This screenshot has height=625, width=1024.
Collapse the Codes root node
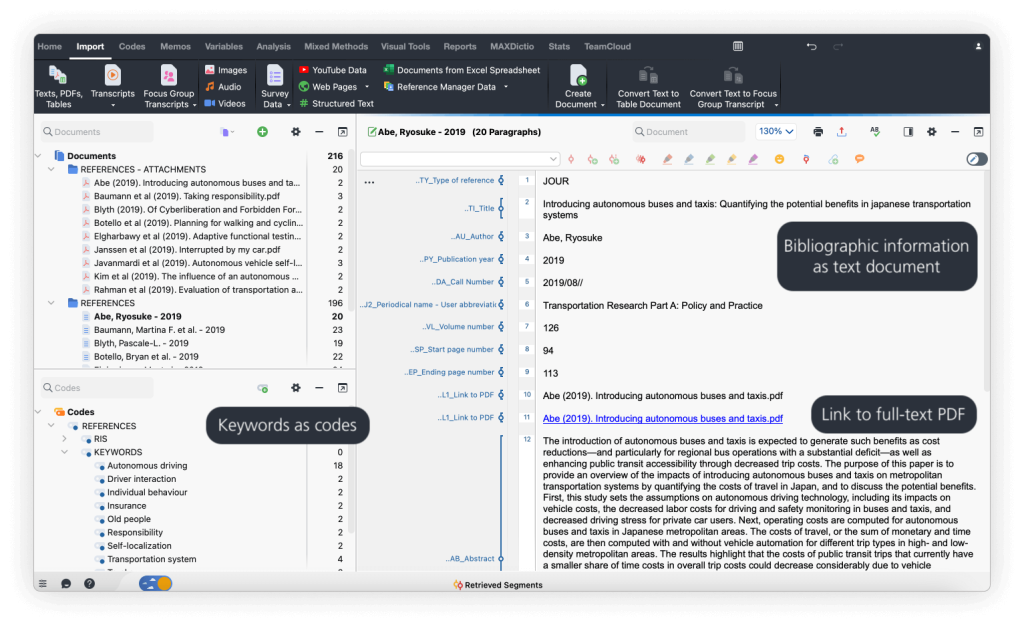pyautogui.click(x=38, y=412)
